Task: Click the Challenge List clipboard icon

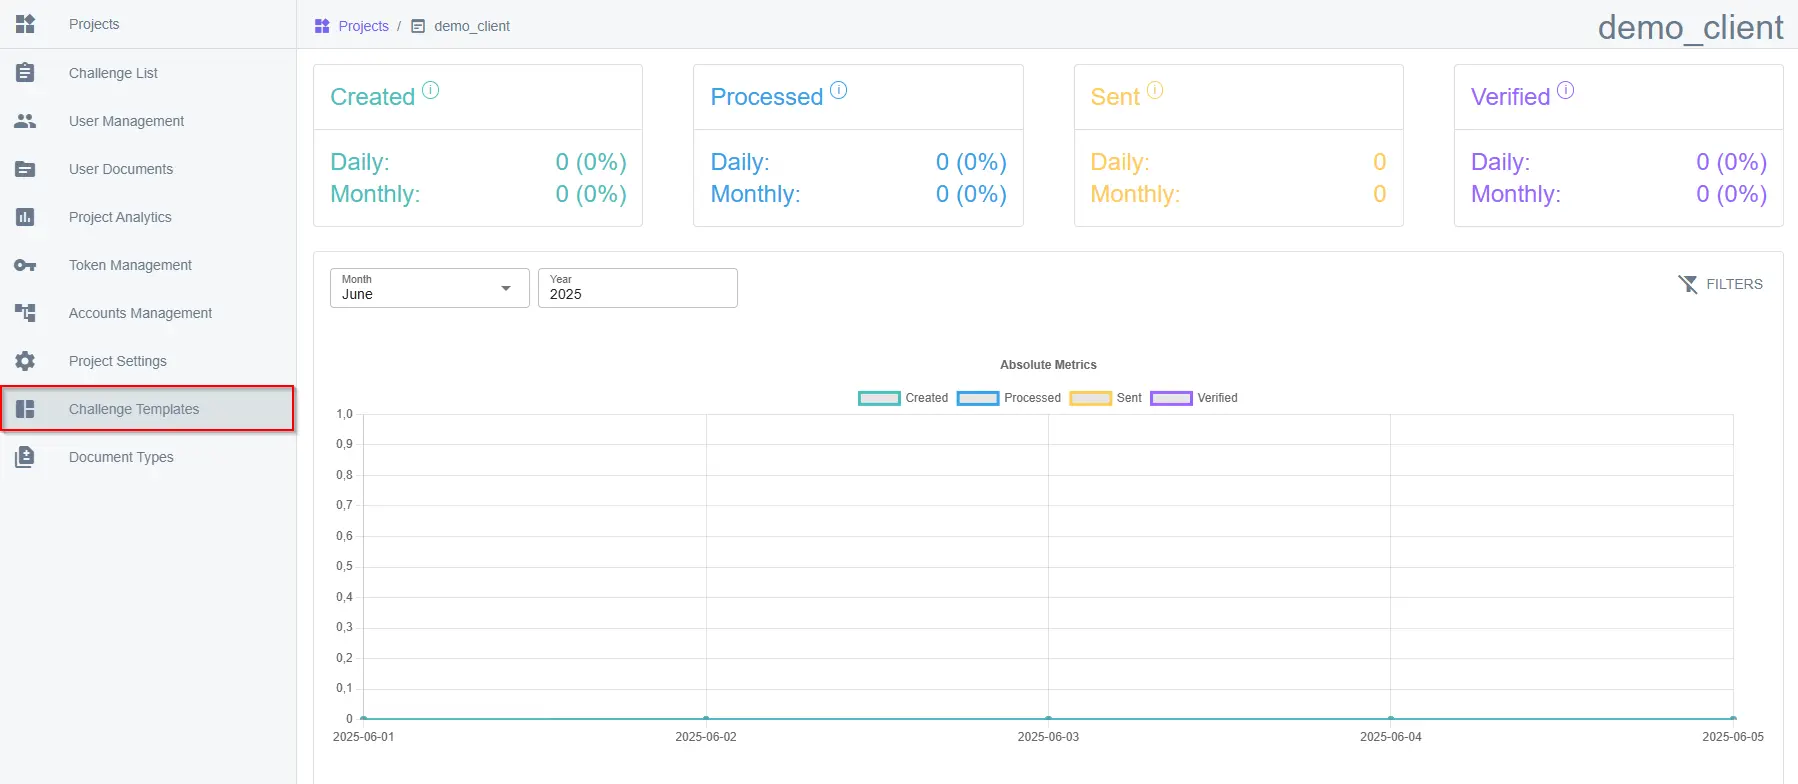Action: coord(25,73)
